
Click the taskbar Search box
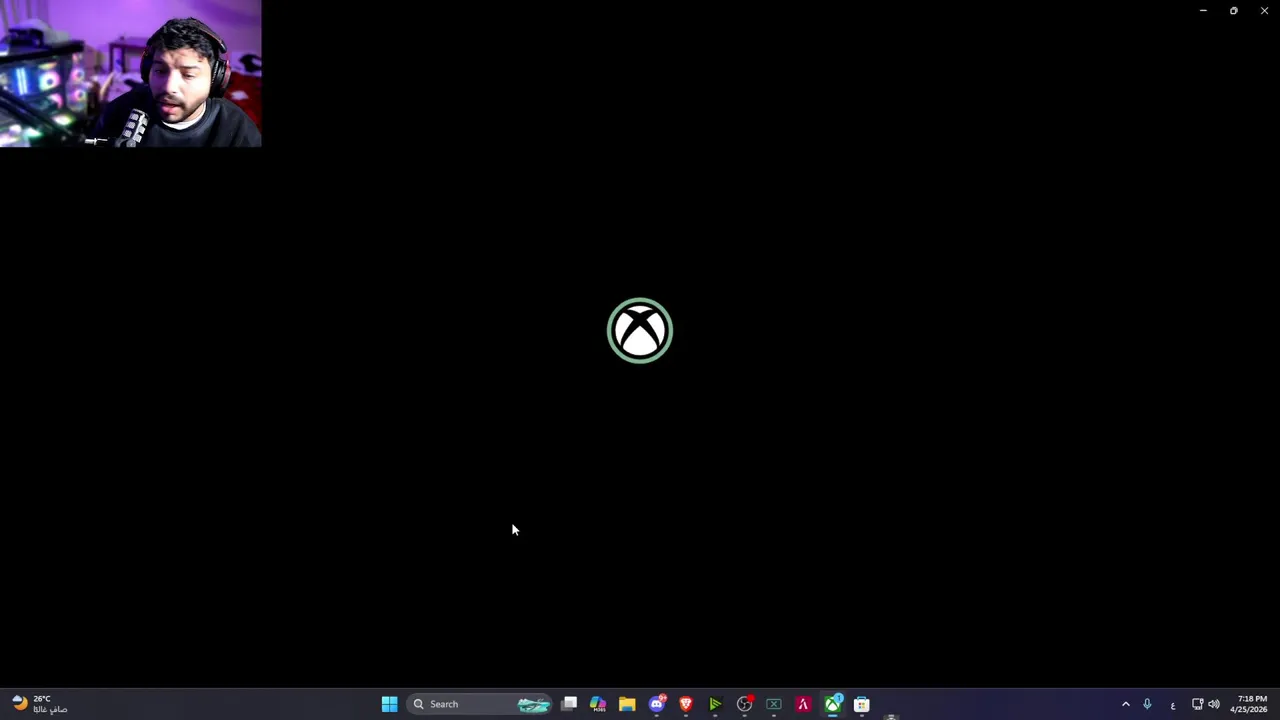(x=481, y=704)
